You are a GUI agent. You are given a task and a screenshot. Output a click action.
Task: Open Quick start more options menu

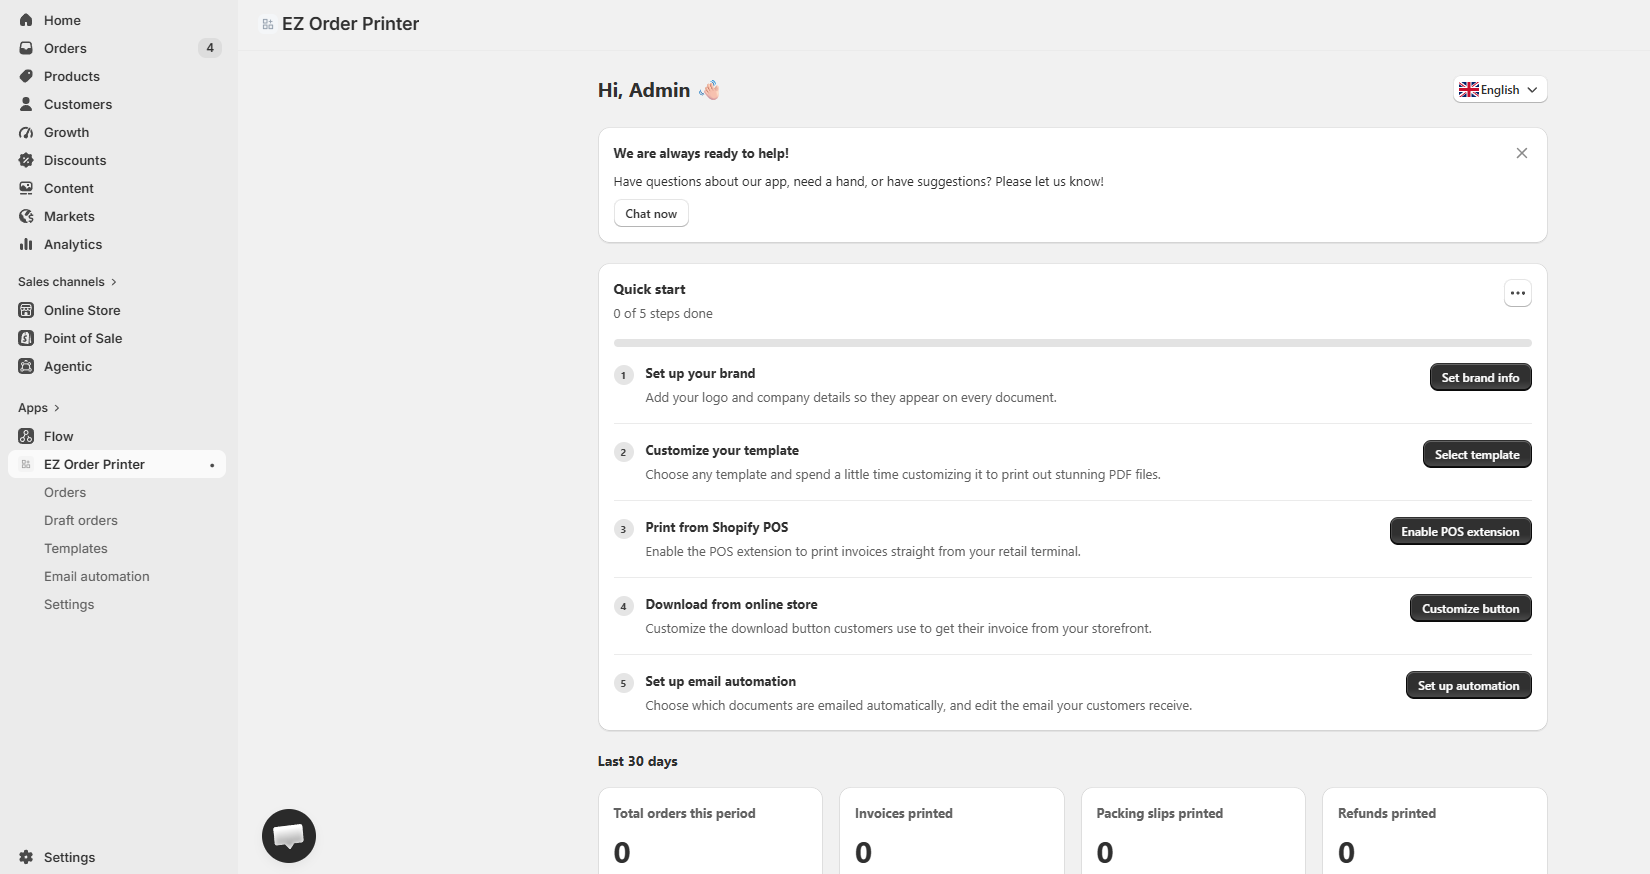point(1518,293)
